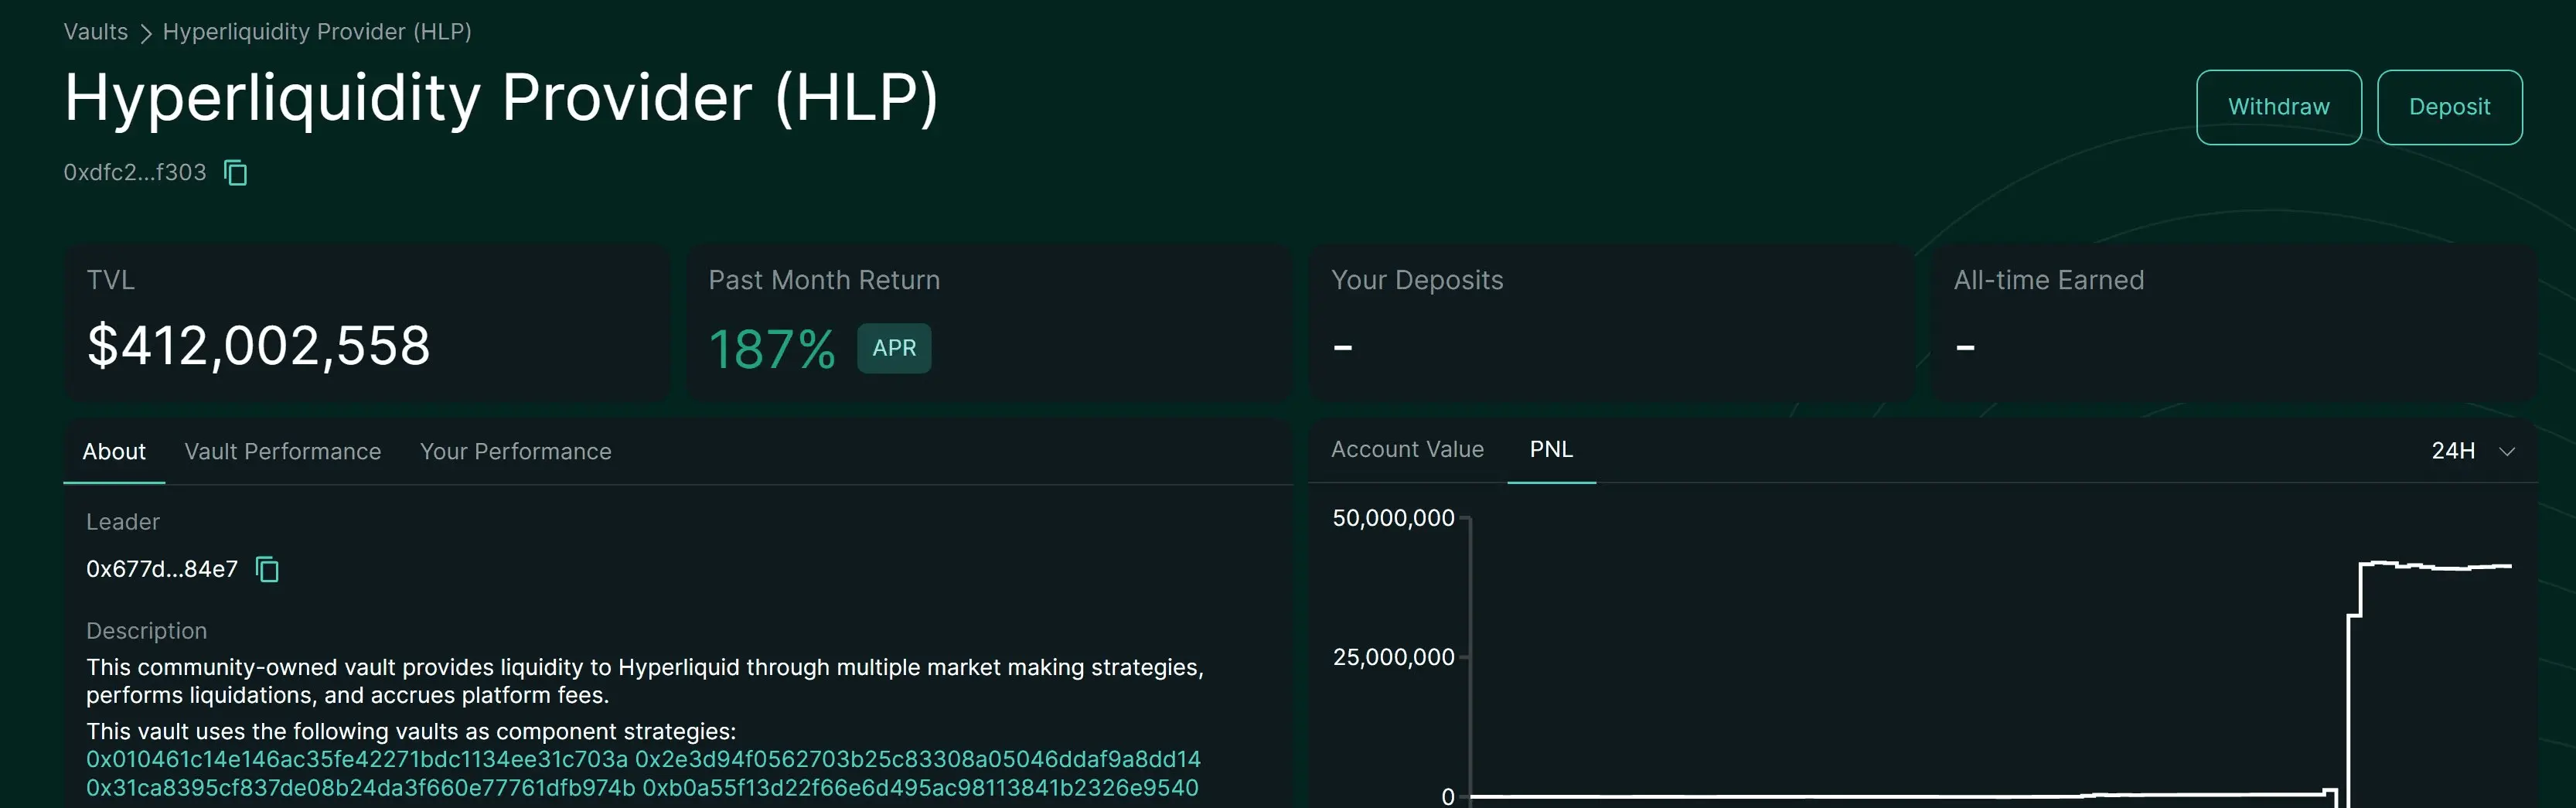Viewport: 2576px width, 808px height.
Task: Open component vault 0x010461c14e146ac35fe42271bdc1134ee31c703a
Action: point(357,760)
